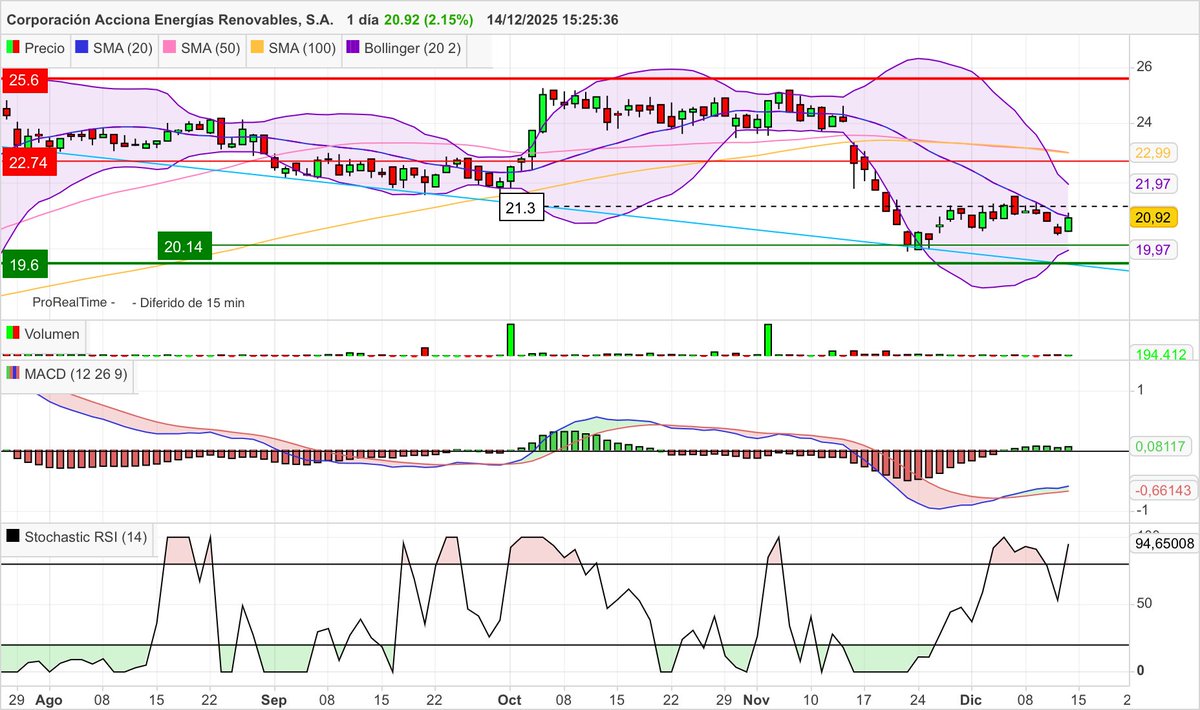Click the 24 price axis label
The image size is (1200, 710).
1144,122
